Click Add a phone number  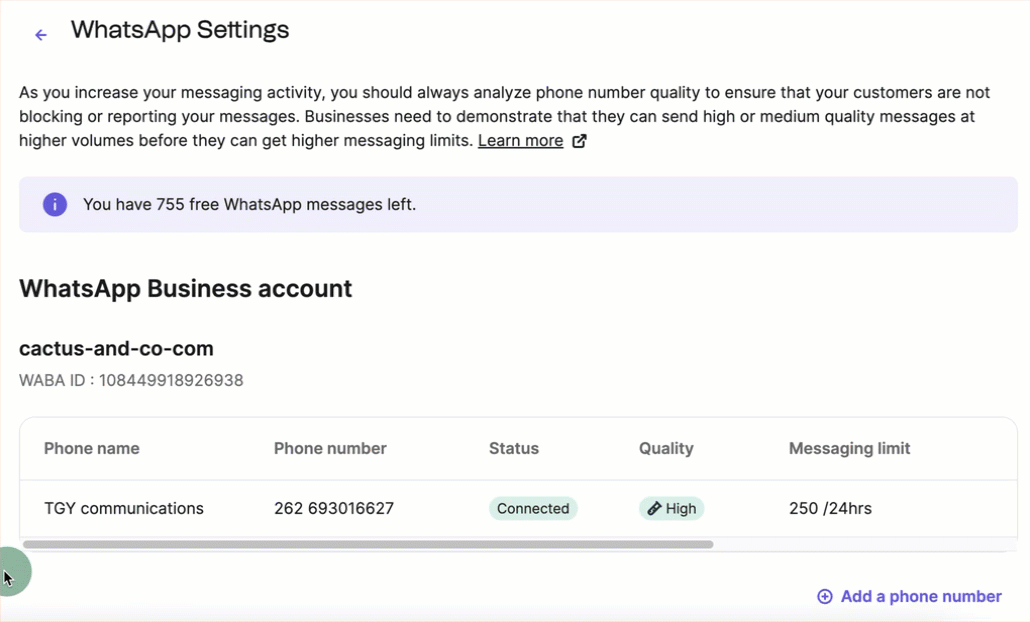(920, 596)
